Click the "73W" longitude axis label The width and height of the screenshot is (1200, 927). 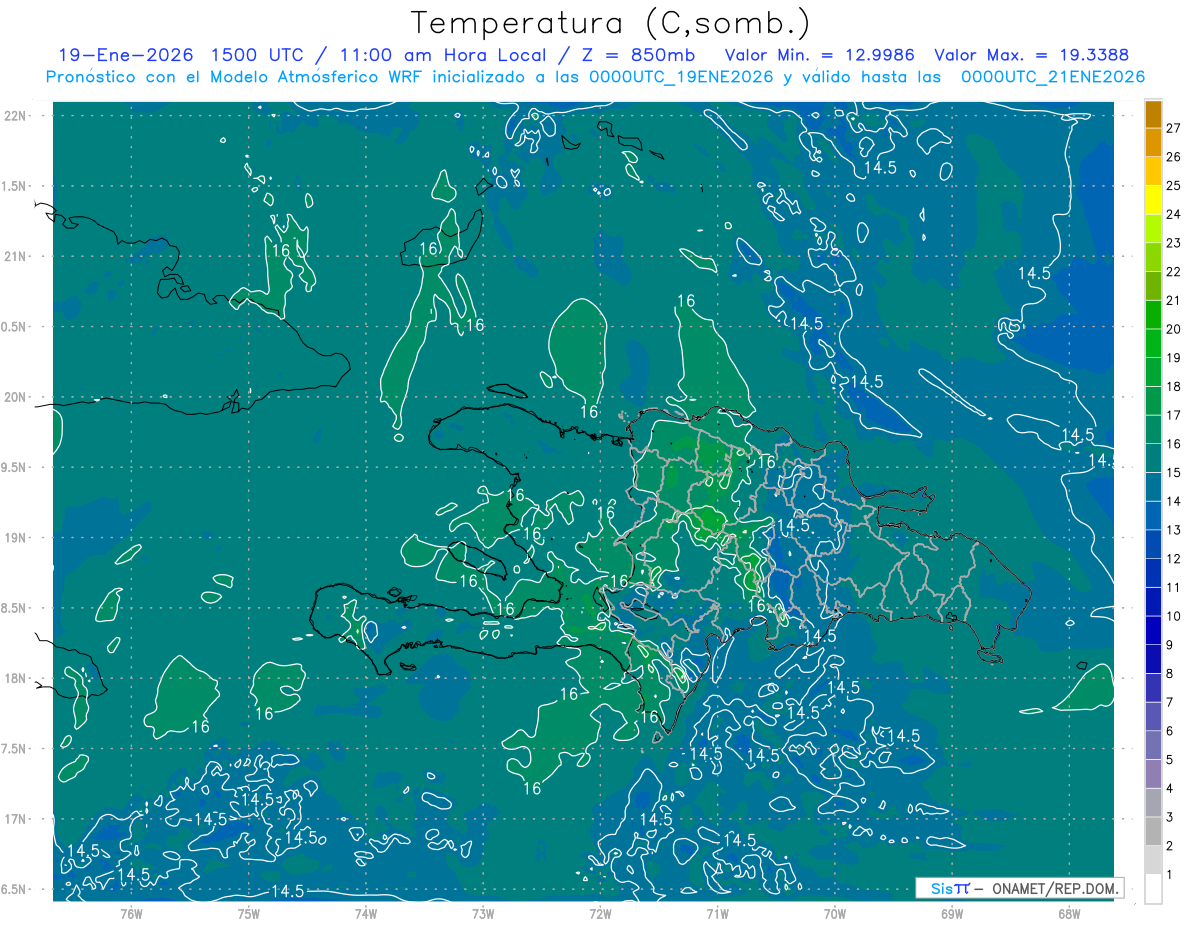coord(483,914)
